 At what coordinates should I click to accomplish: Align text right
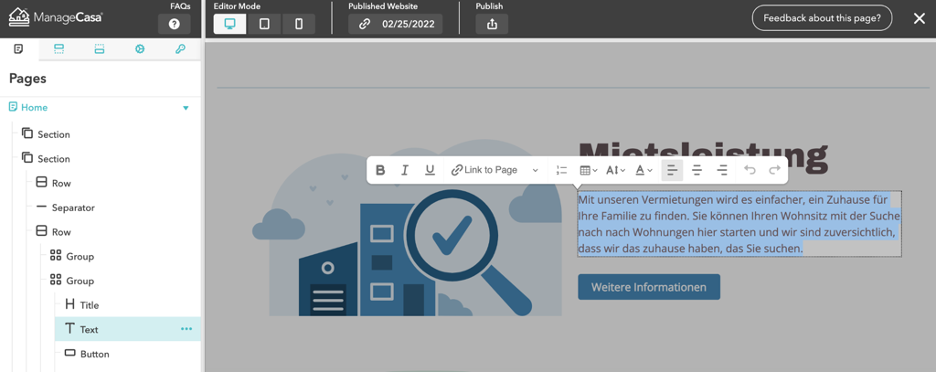(x=722, y=170)
